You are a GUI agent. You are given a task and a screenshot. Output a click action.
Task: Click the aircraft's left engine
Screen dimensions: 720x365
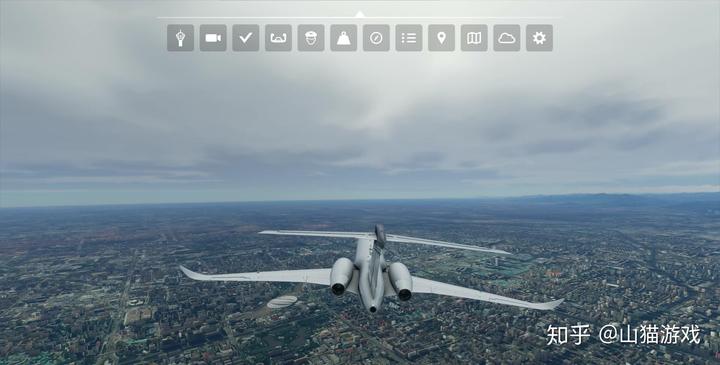341,276
